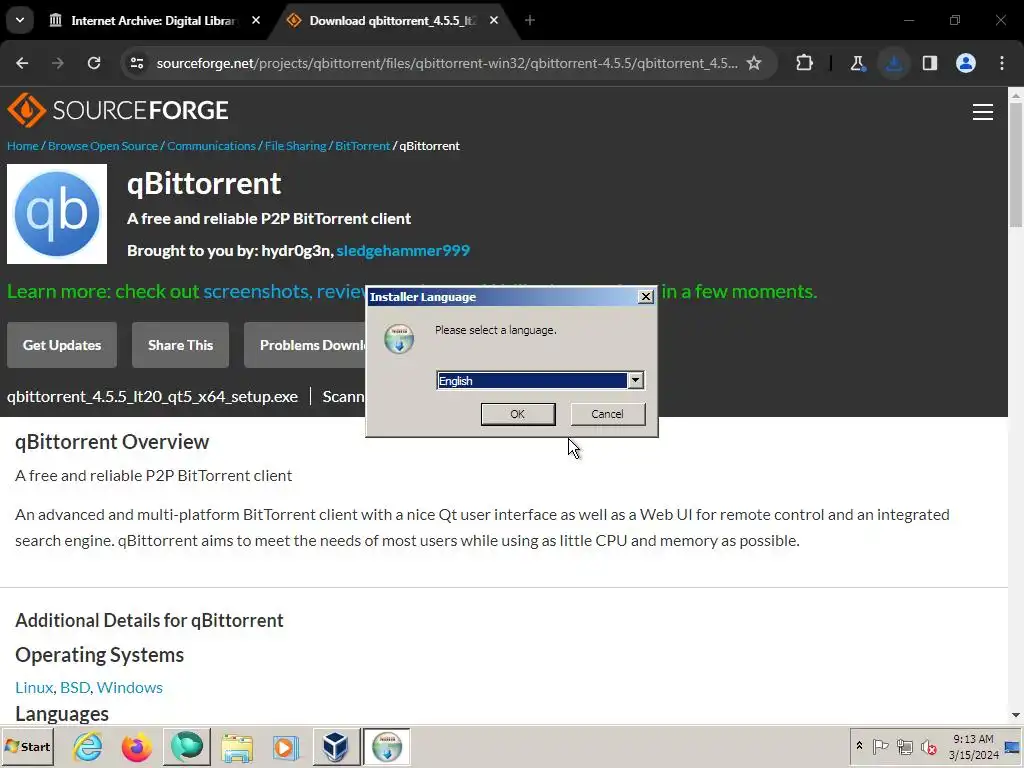Switch to Internet Archive tab

153,20
